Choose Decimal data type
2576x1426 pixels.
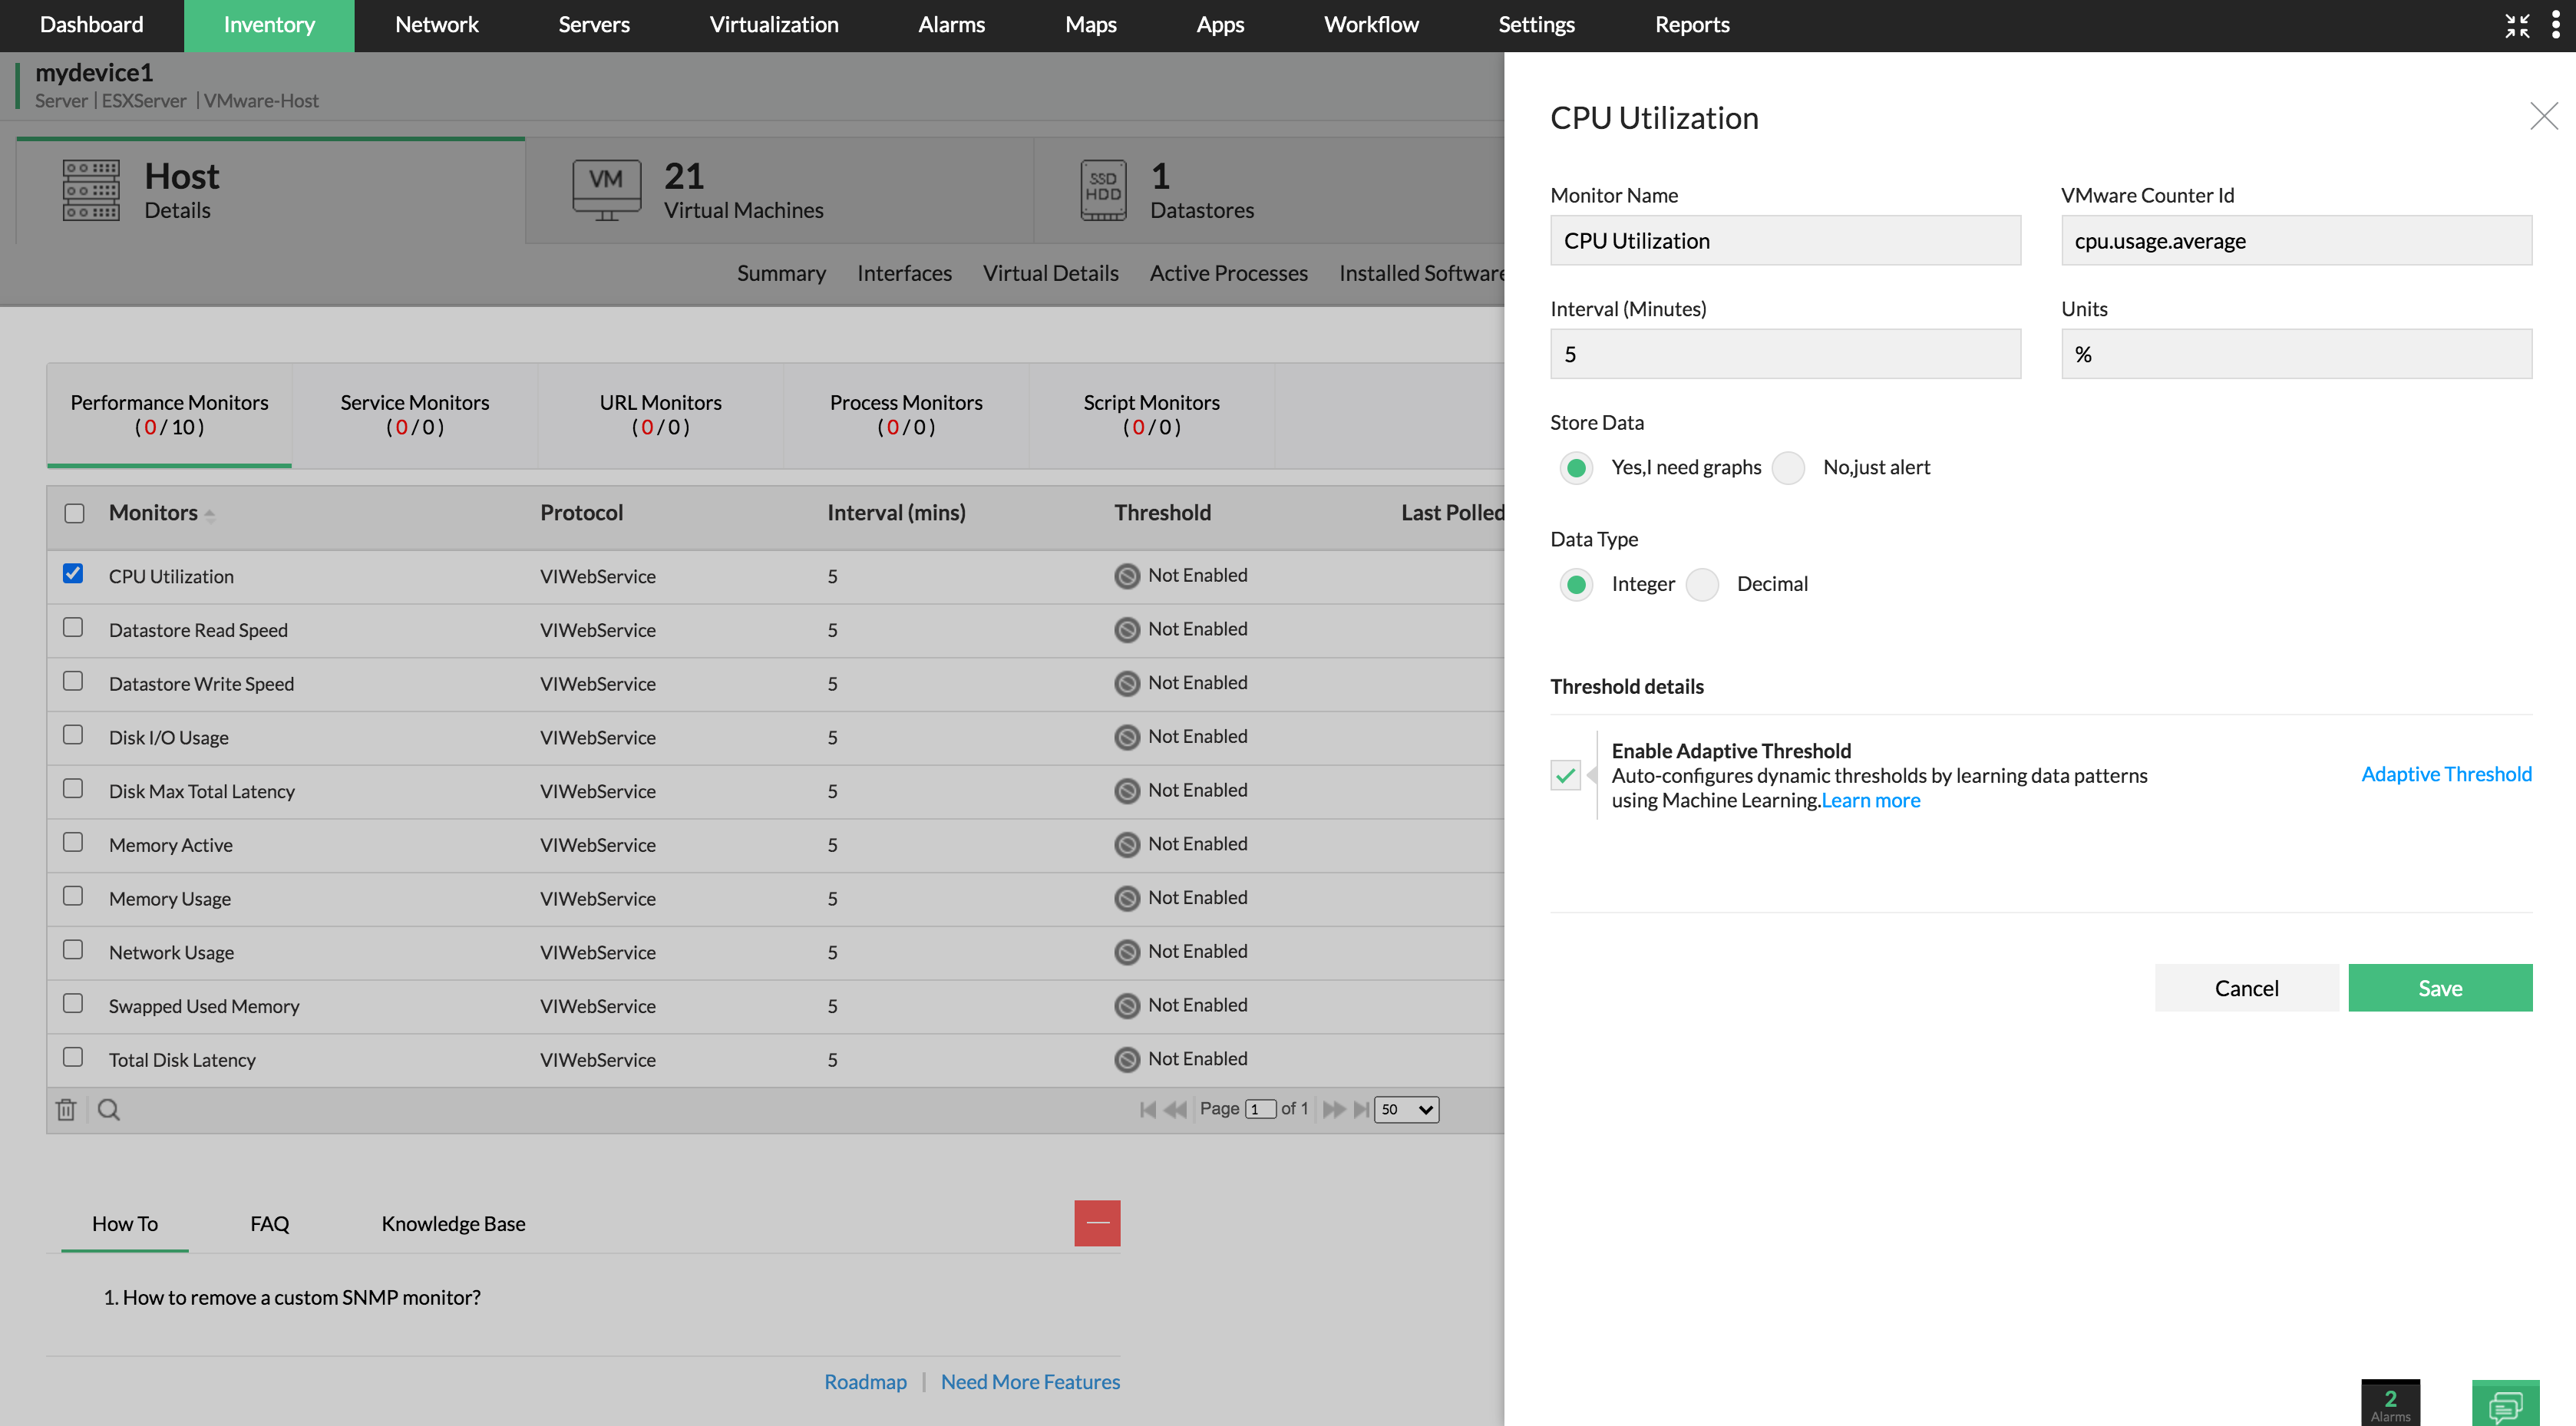pyautogui.click(x=1702, y=584)
